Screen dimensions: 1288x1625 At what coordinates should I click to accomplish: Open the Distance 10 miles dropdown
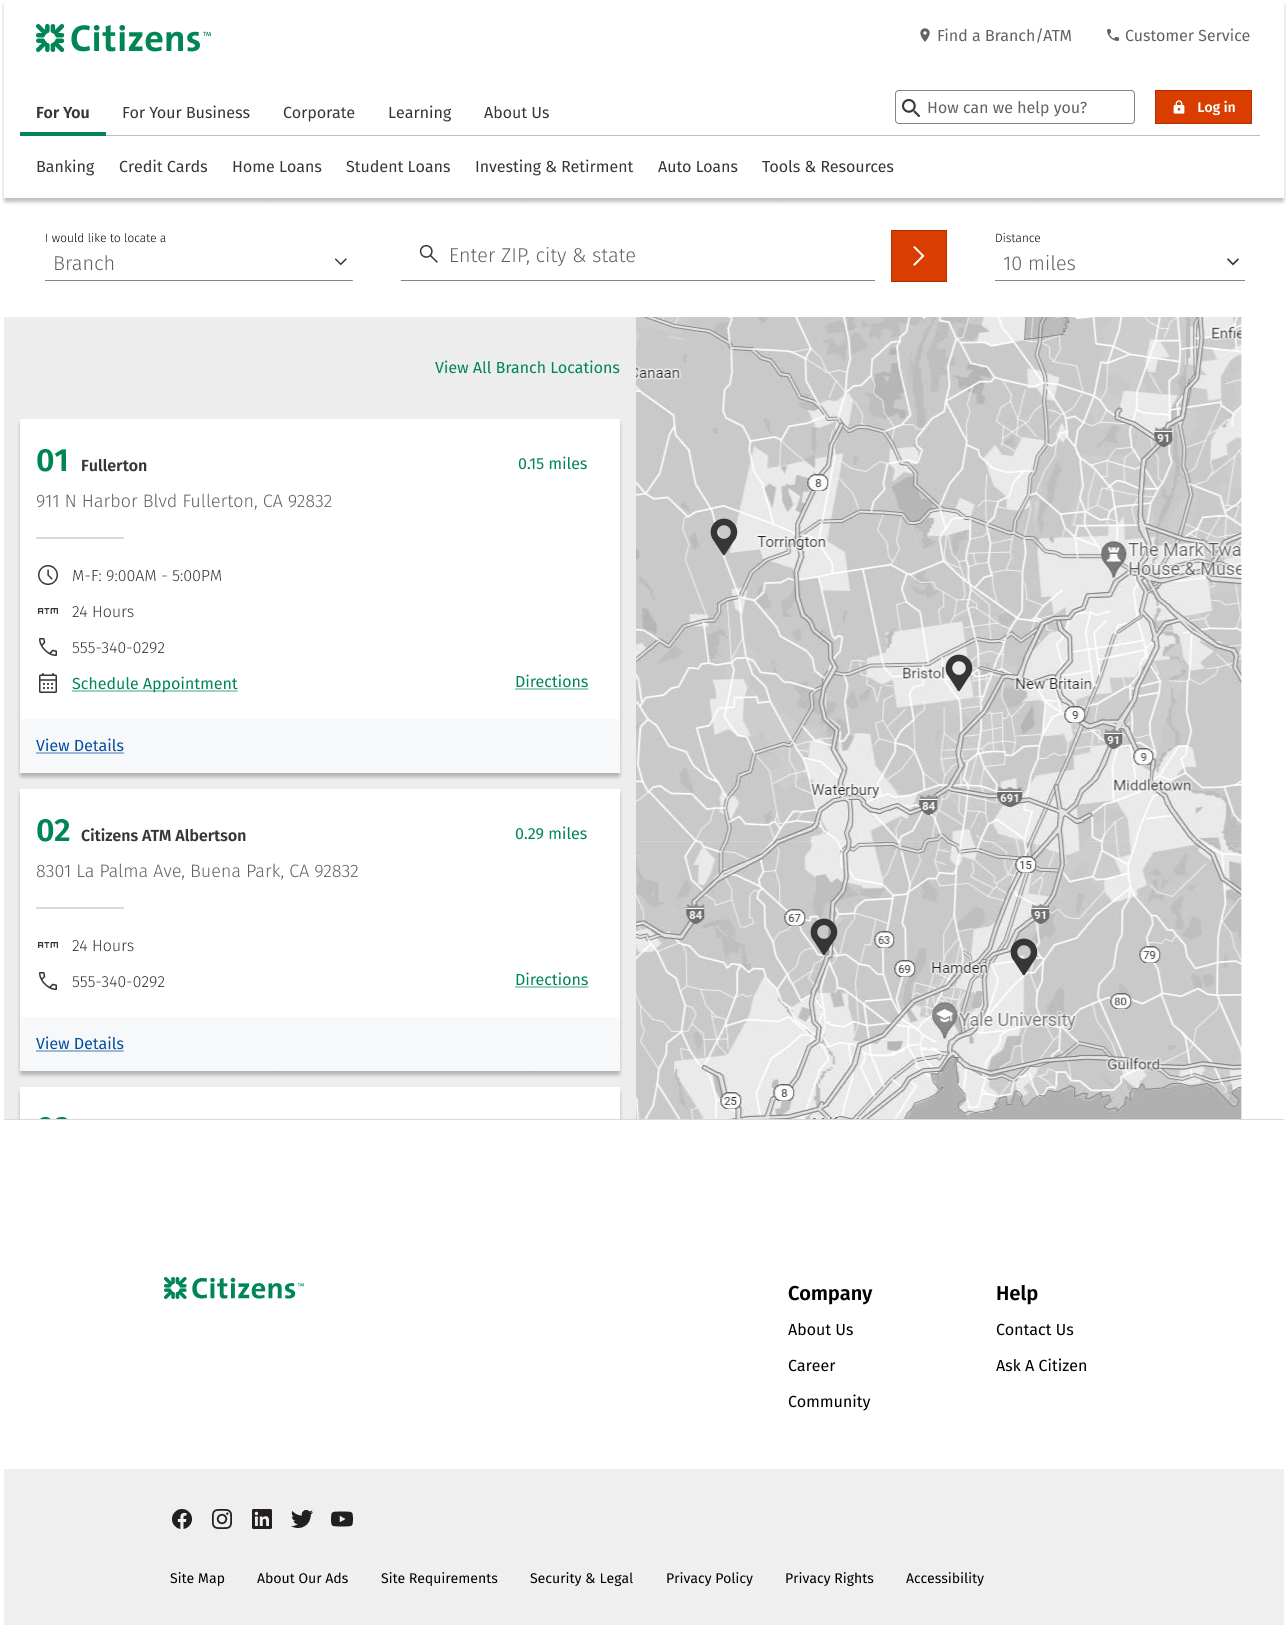pos(1118,263)
